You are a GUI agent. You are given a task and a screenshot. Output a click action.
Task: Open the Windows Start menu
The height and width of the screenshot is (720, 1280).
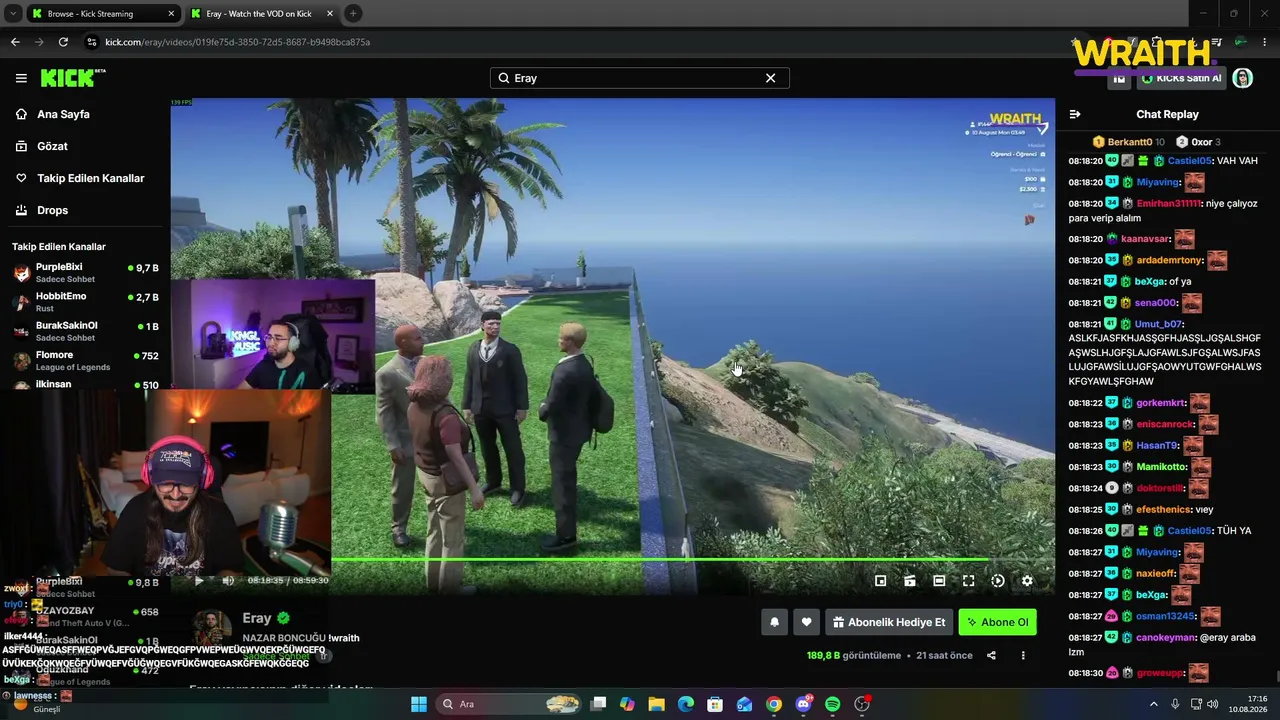click(419, 704)
